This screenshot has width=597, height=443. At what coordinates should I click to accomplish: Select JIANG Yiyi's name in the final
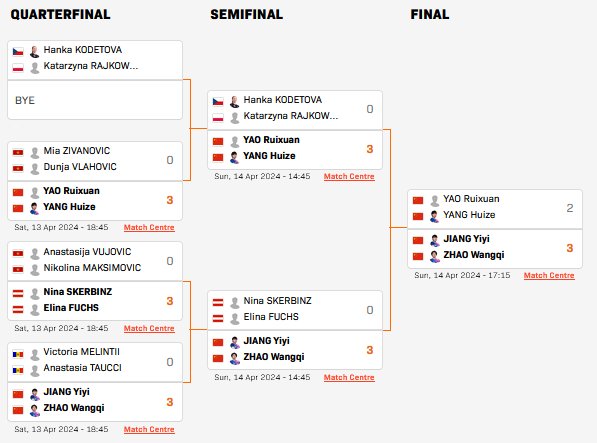(466, 239)
